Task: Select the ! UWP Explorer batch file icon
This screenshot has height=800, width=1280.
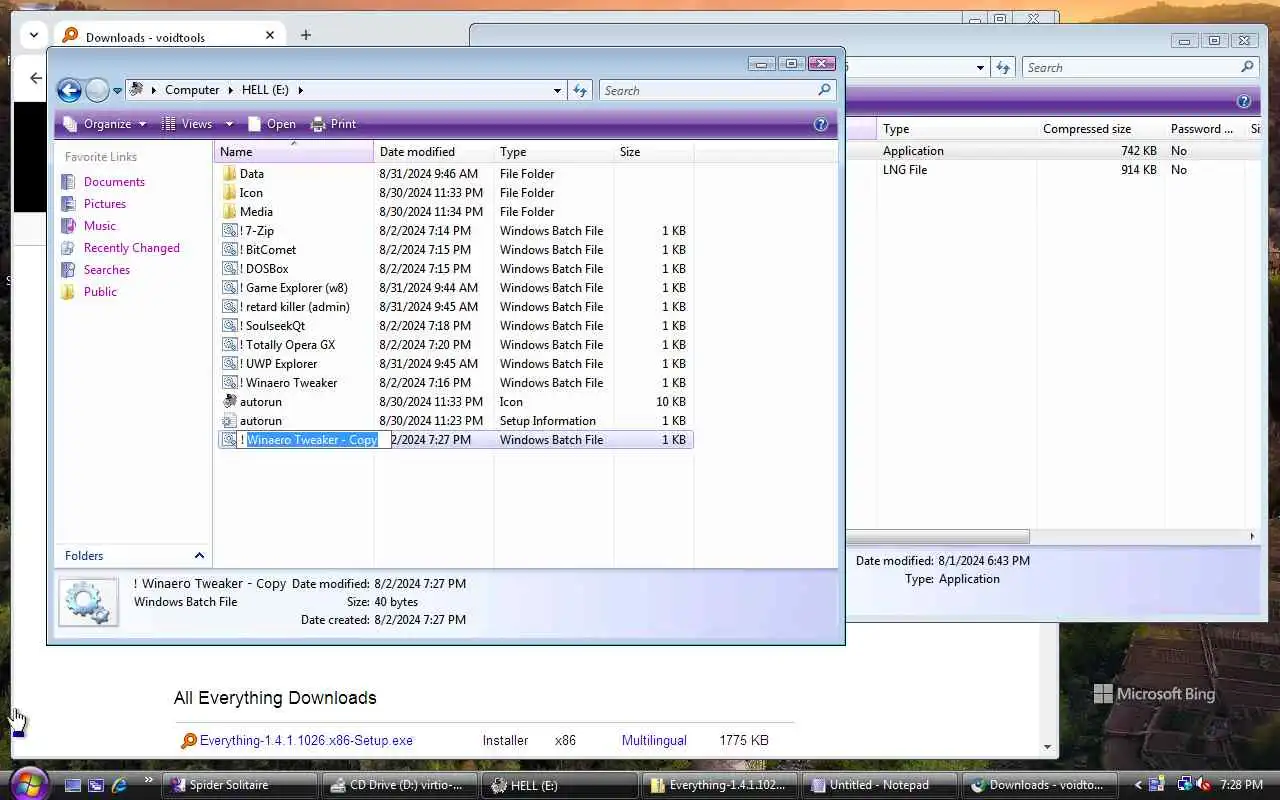Action: click(x=230, y=364)
